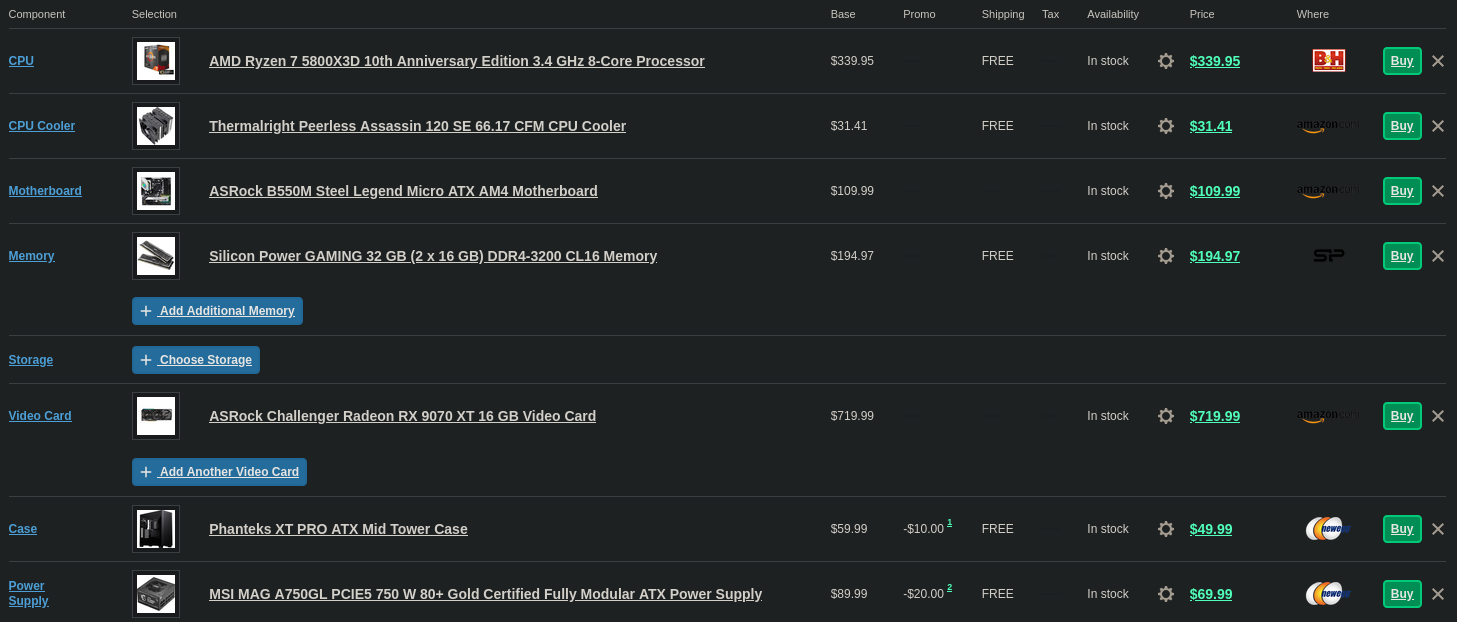Image resolution: width=1457 pixels, height=622 pixels.
Task: Open gear options for Video Card row
Action: point(1166,416)
